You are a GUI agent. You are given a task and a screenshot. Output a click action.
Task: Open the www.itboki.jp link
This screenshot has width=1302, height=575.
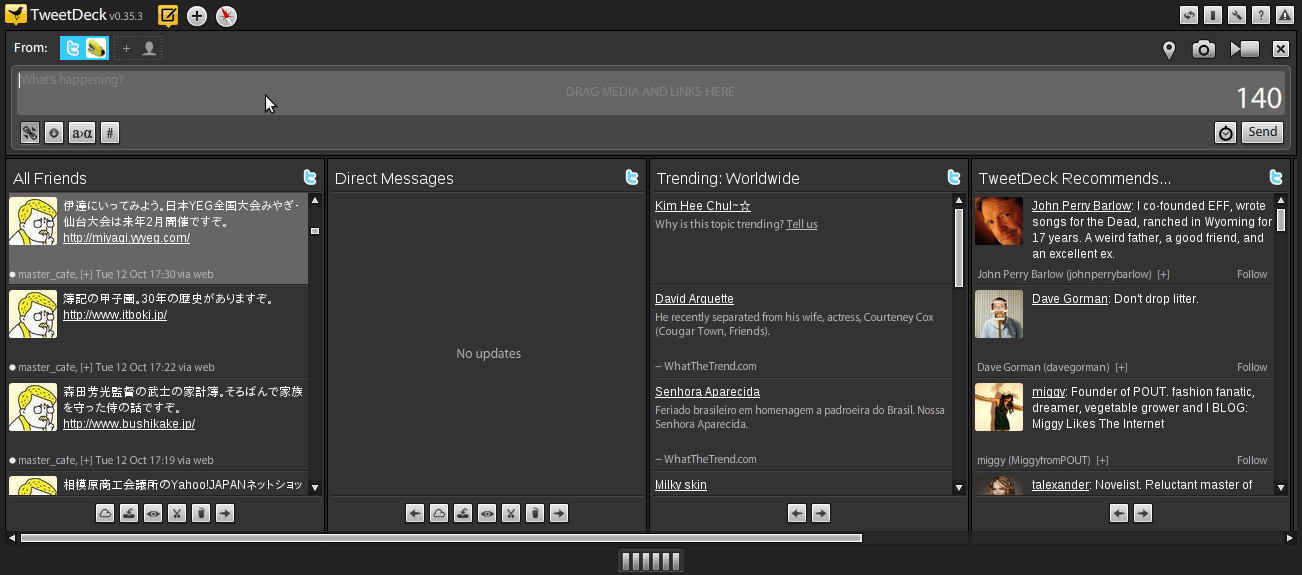pyautogui.click(x=115, y=314)
